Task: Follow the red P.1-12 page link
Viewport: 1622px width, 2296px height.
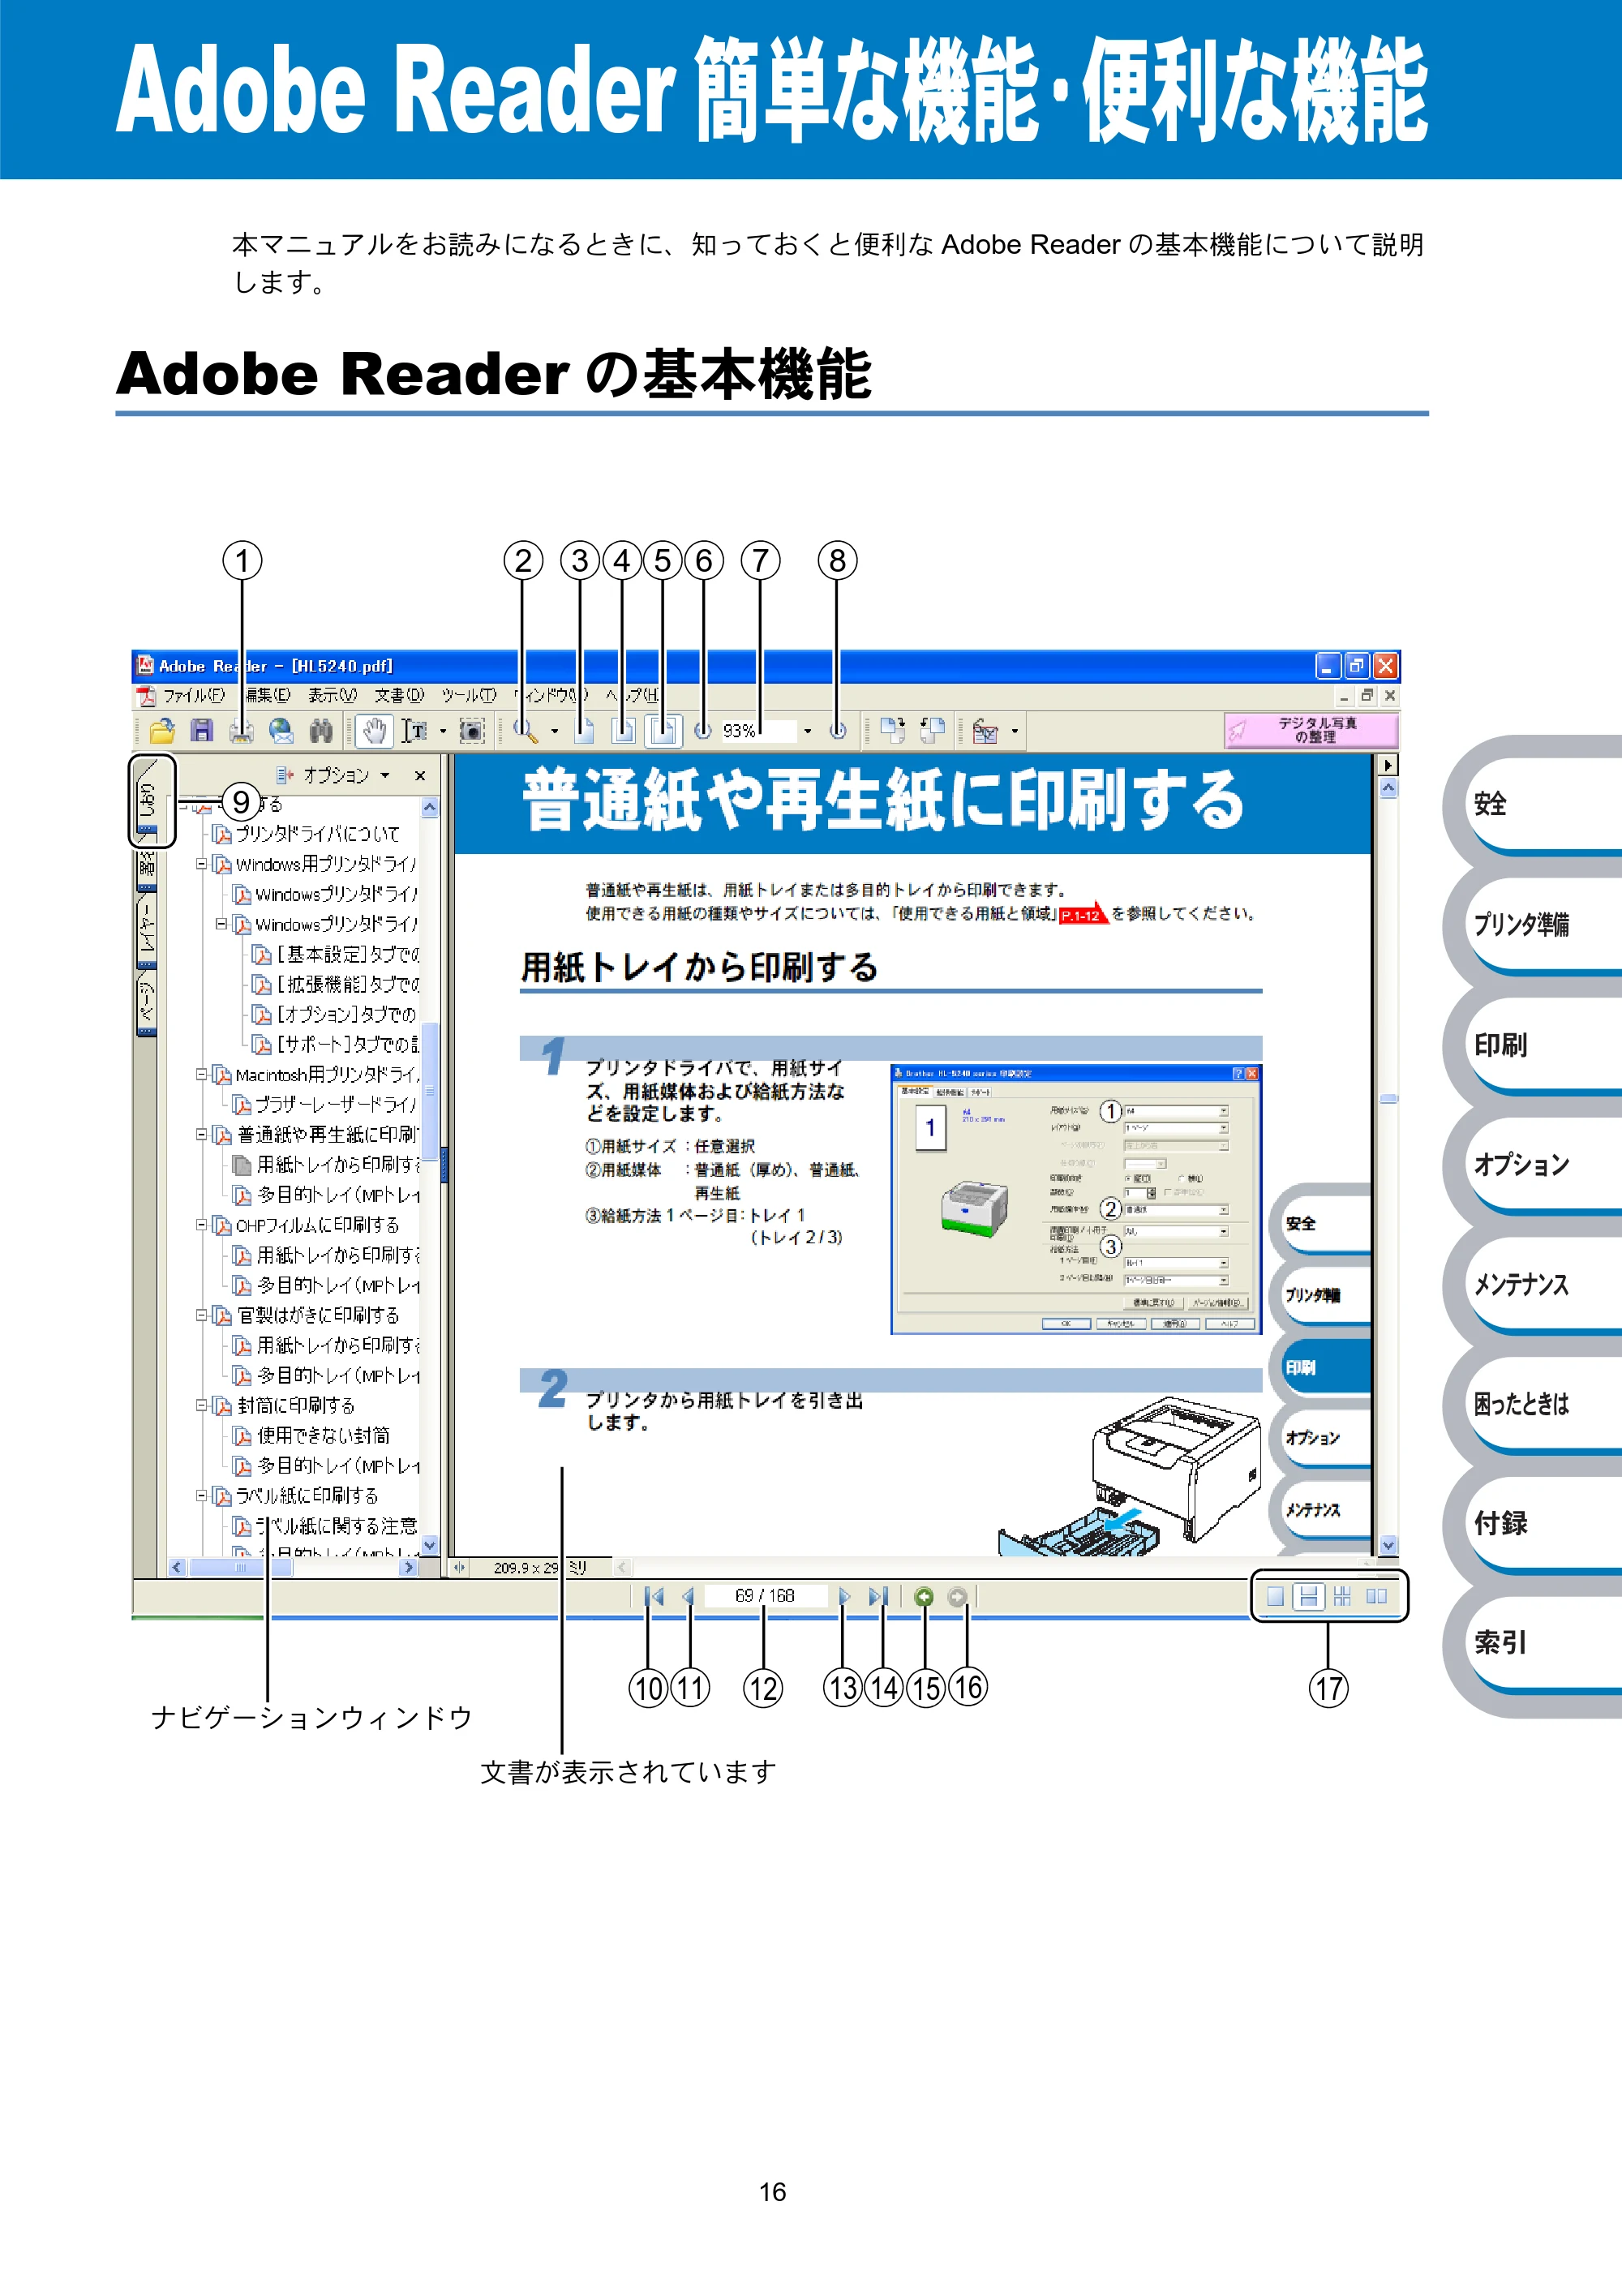Action: point(1083,914)
